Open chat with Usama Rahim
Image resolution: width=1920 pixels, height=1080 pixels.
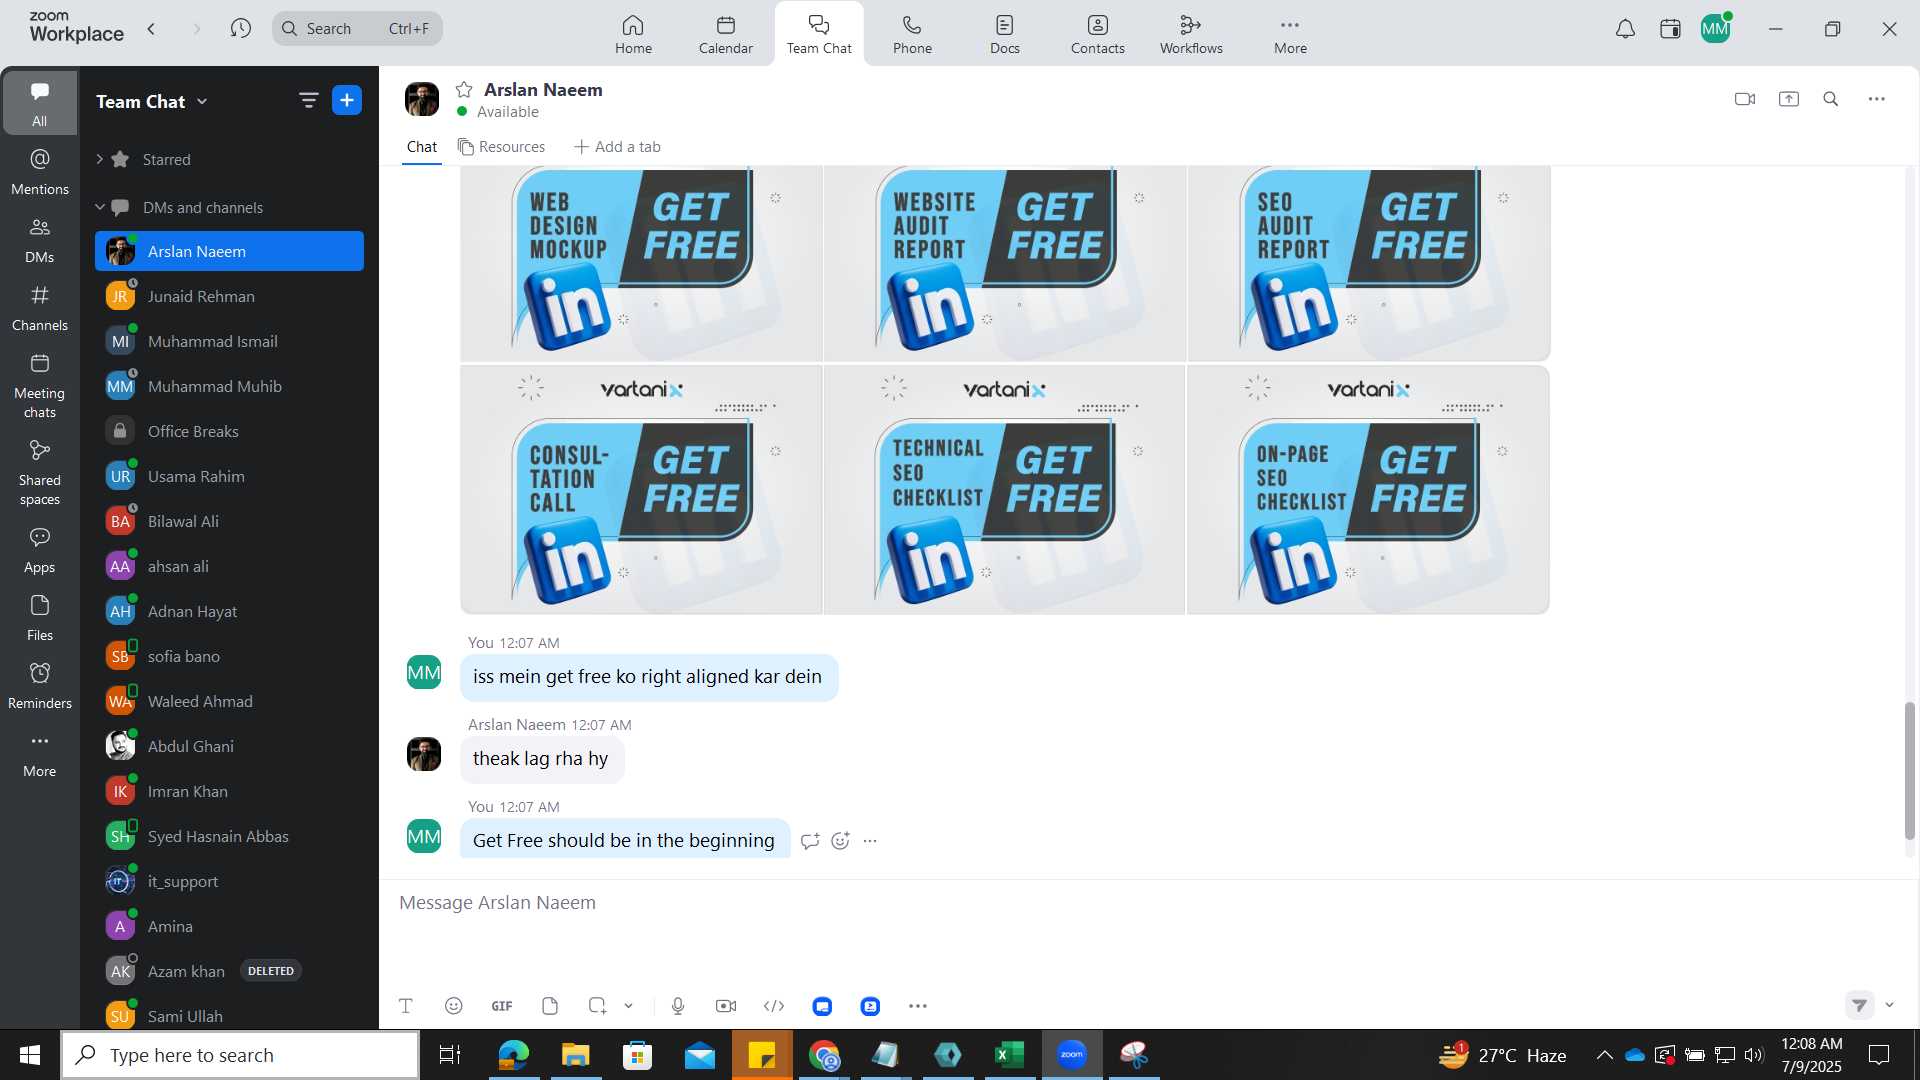click(x=229, y=476)
